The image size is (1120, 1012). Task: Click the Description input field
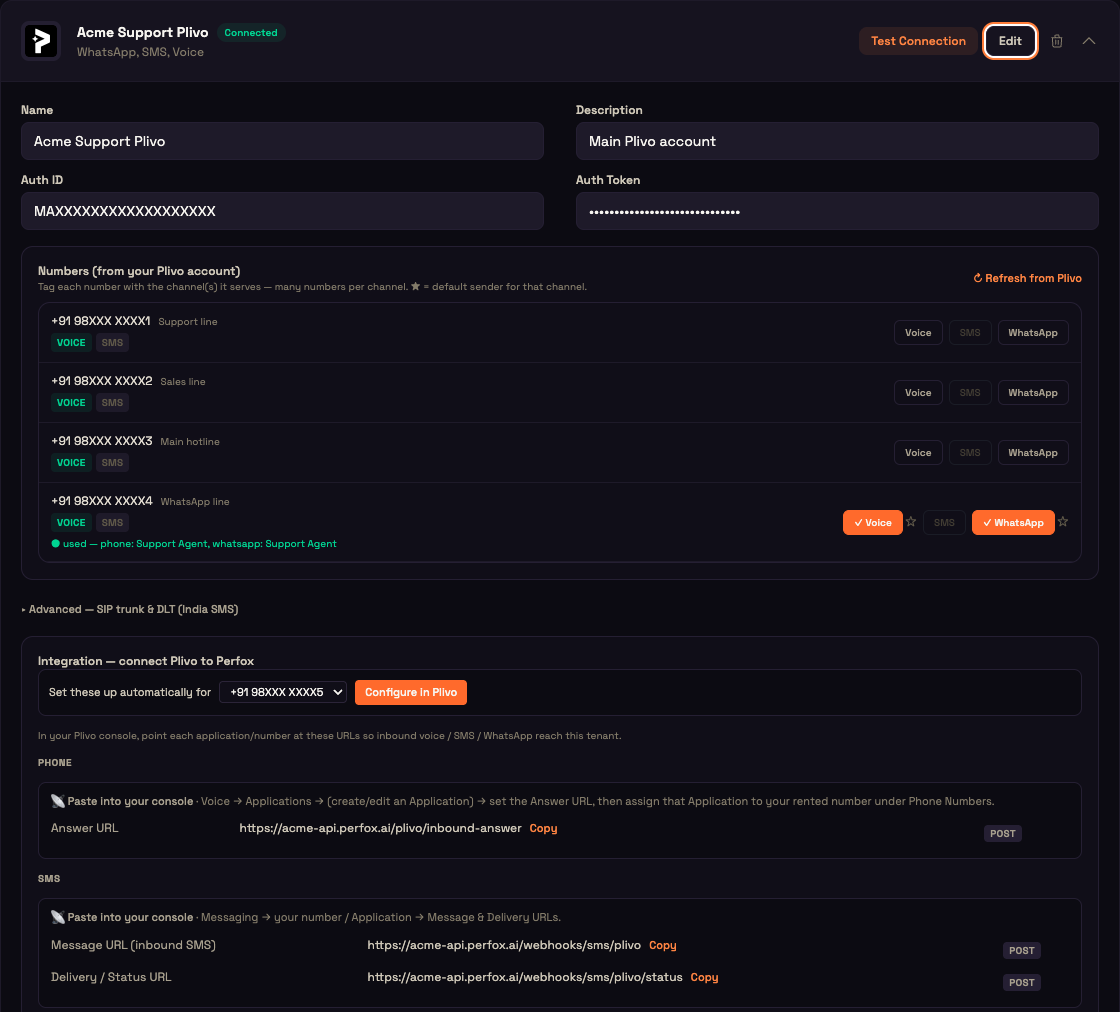[836, 141]
